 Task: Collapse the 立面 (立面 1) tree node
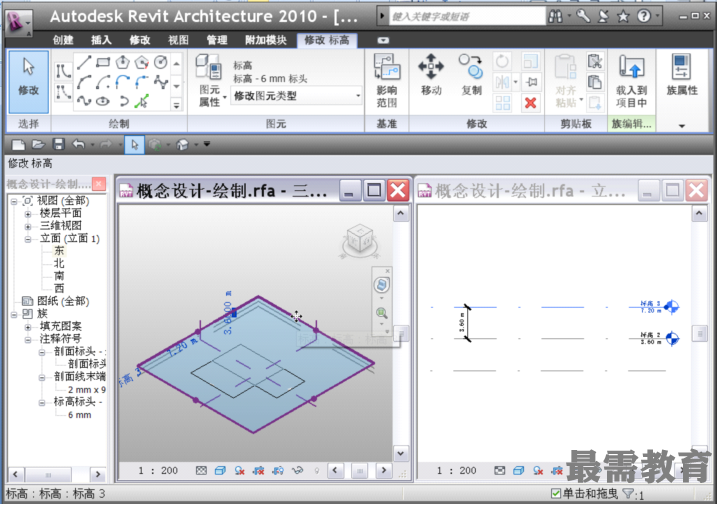(x=28, y=239)
